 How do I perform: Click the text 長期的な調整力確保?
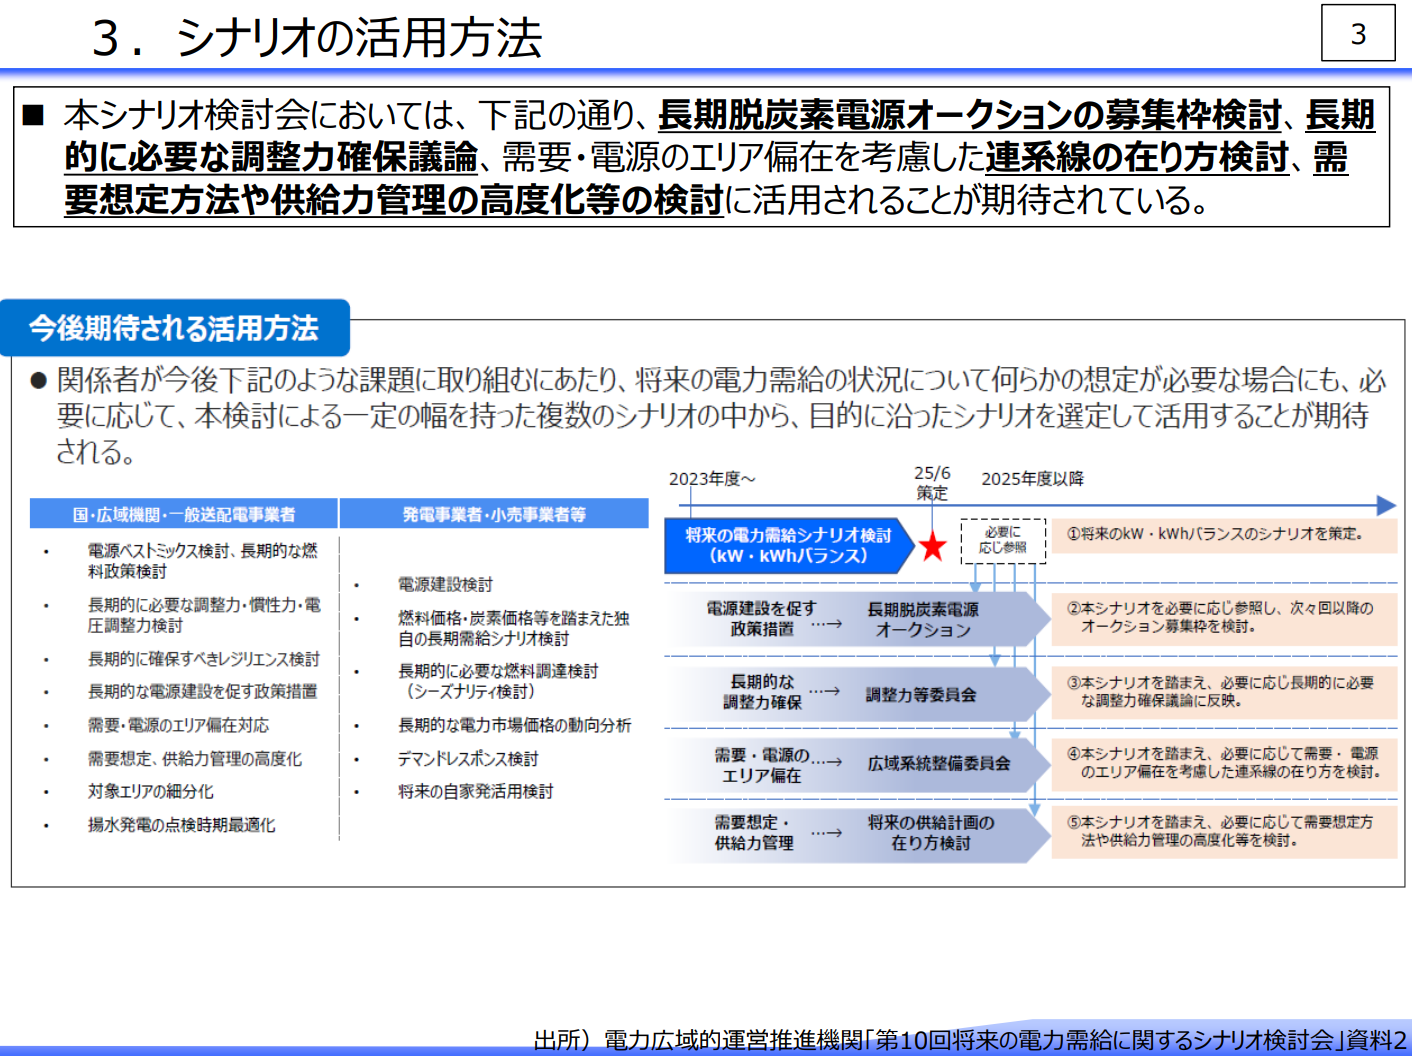pos(762,692)
